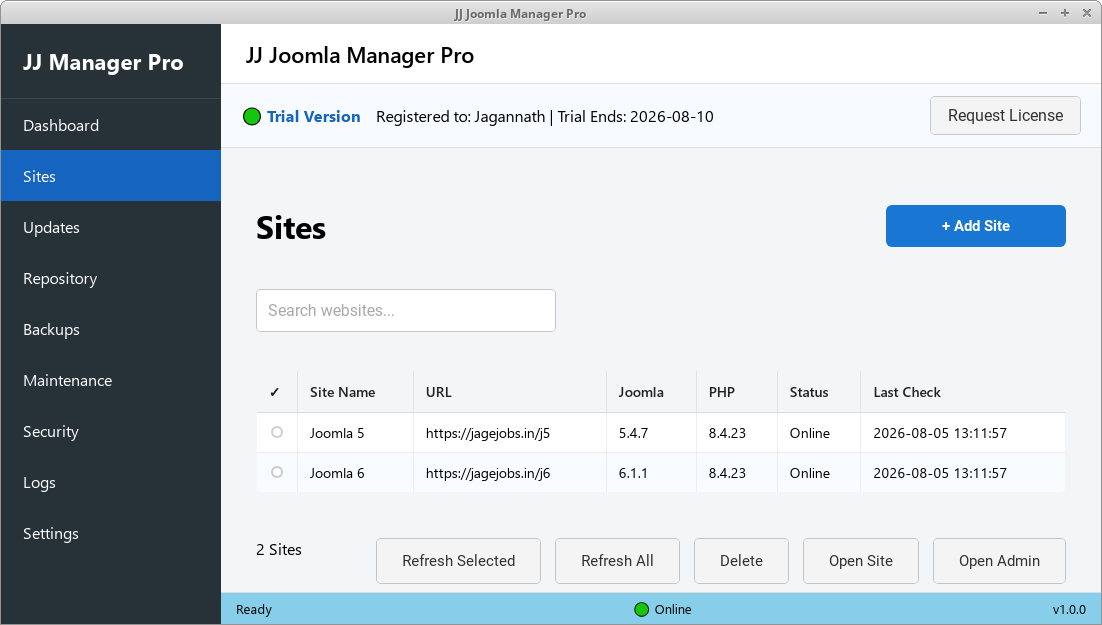Close the JJ Joomla Manager Pro window

click(1087, 13)
